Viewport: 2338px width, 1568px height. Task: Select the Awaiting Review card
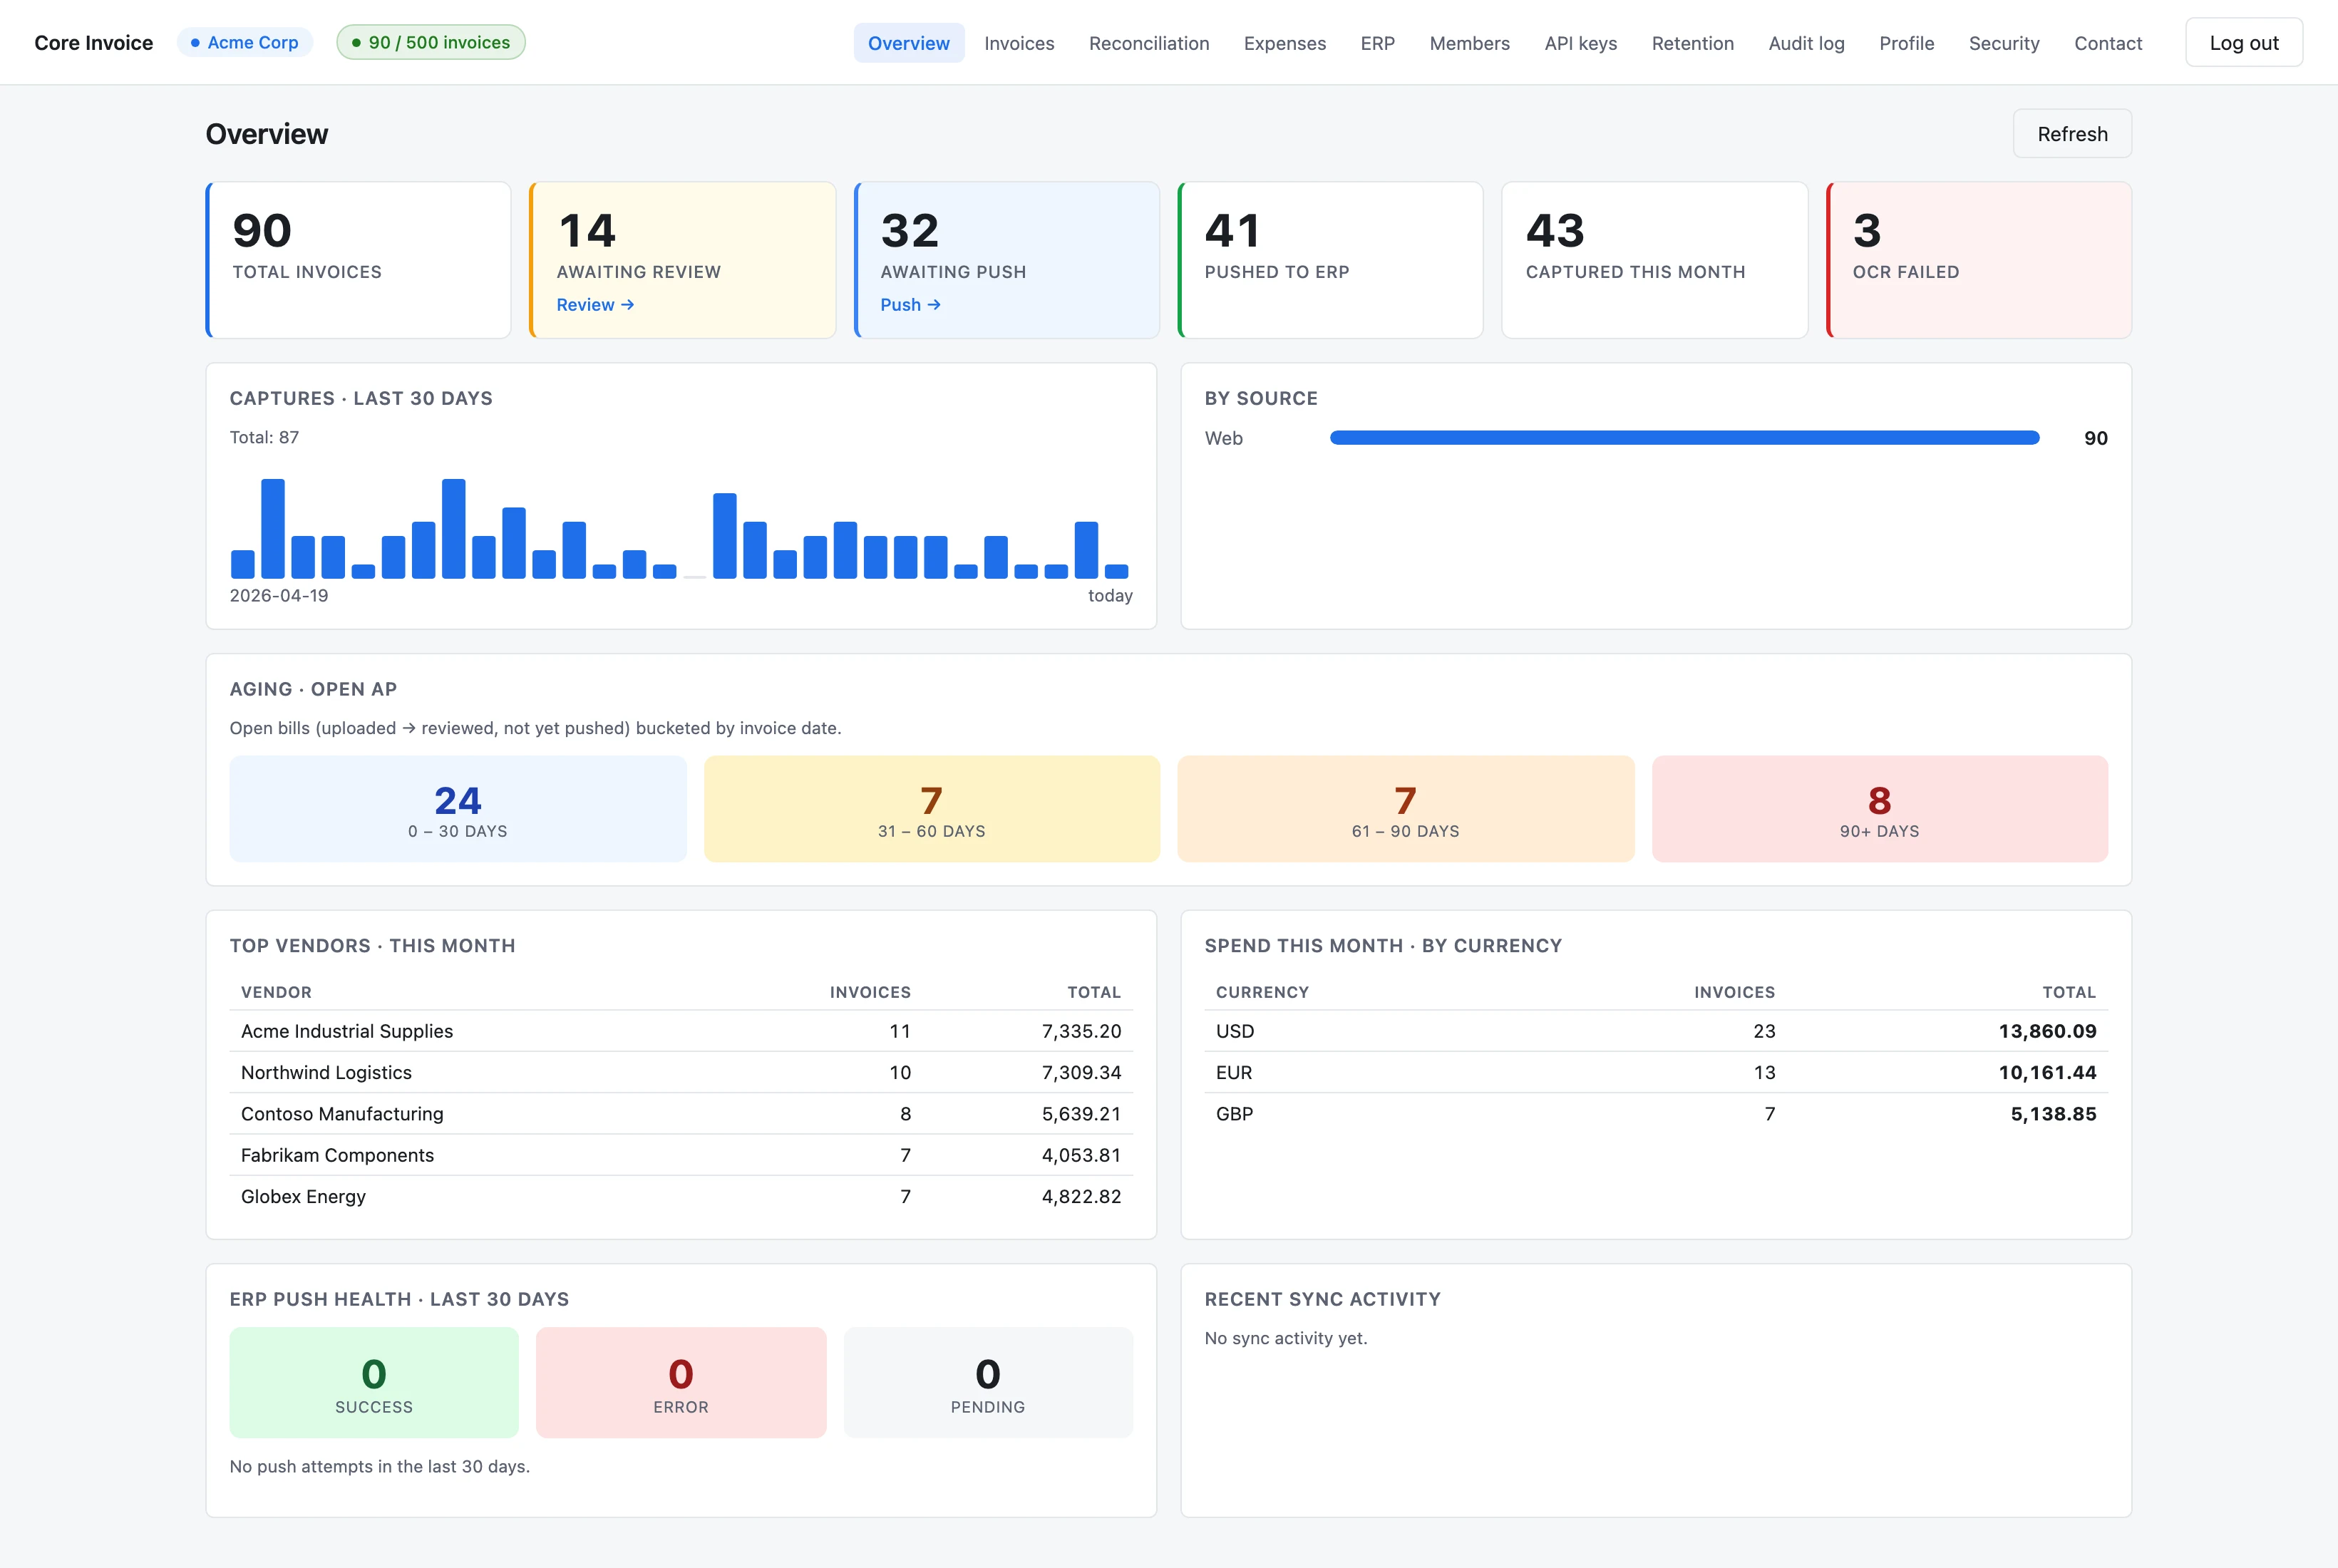click(x=682, y=260)
